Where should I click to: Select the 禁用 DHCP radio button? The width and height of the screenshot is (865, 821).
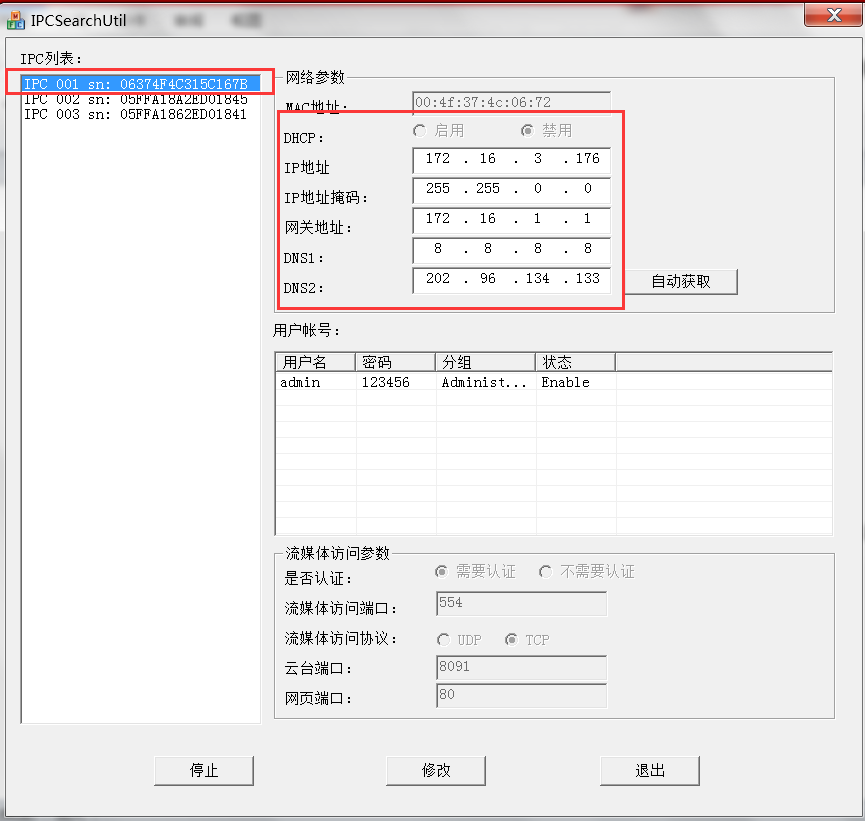[x=527, y=130]
